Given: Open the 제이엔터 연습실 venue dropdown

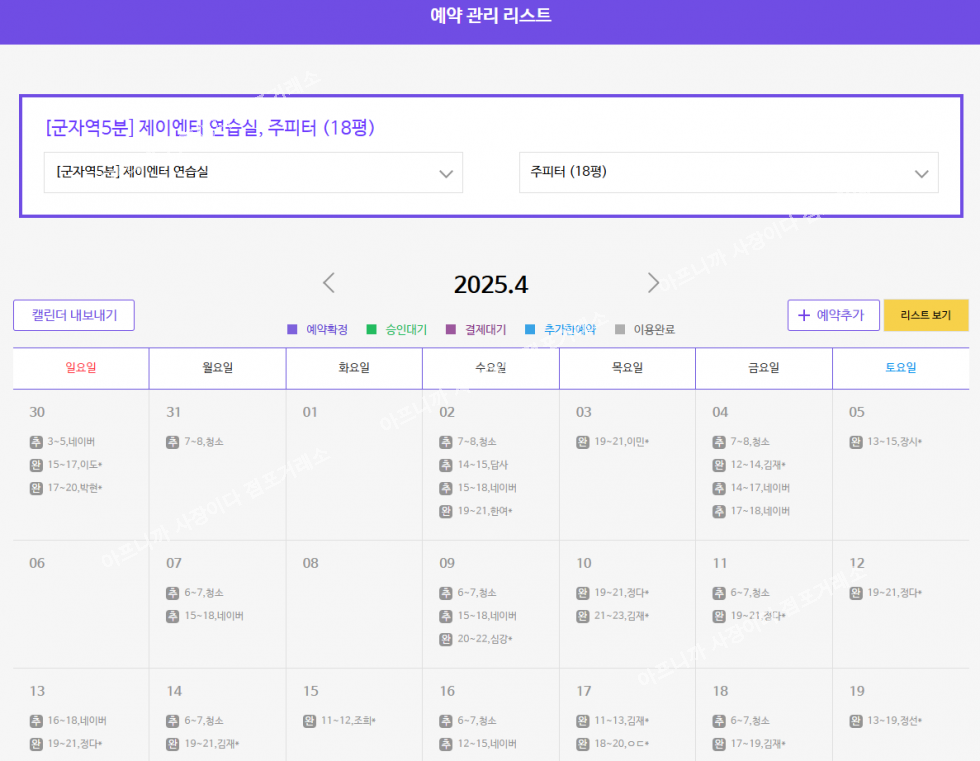Looking at the screenshot, I should point(253,172).
